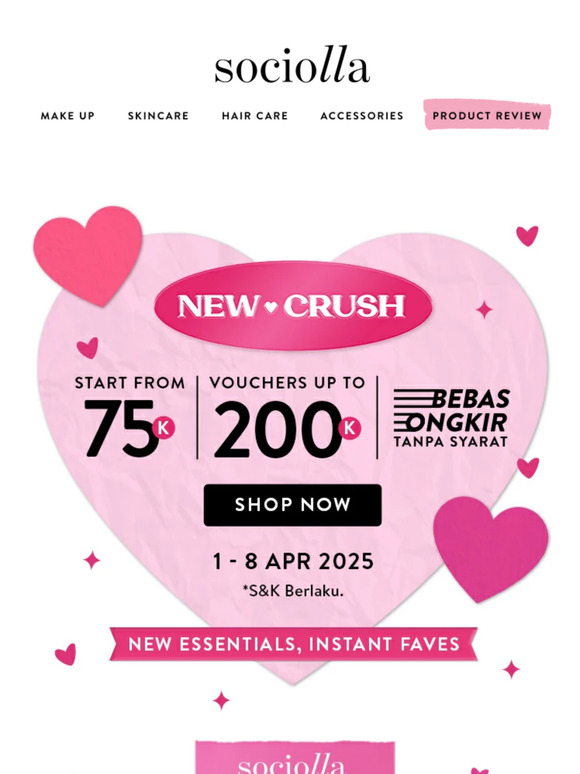Click the New Essentials, Instant Faves ribbon
Screen dimensions: 580x774
[294, 644]
